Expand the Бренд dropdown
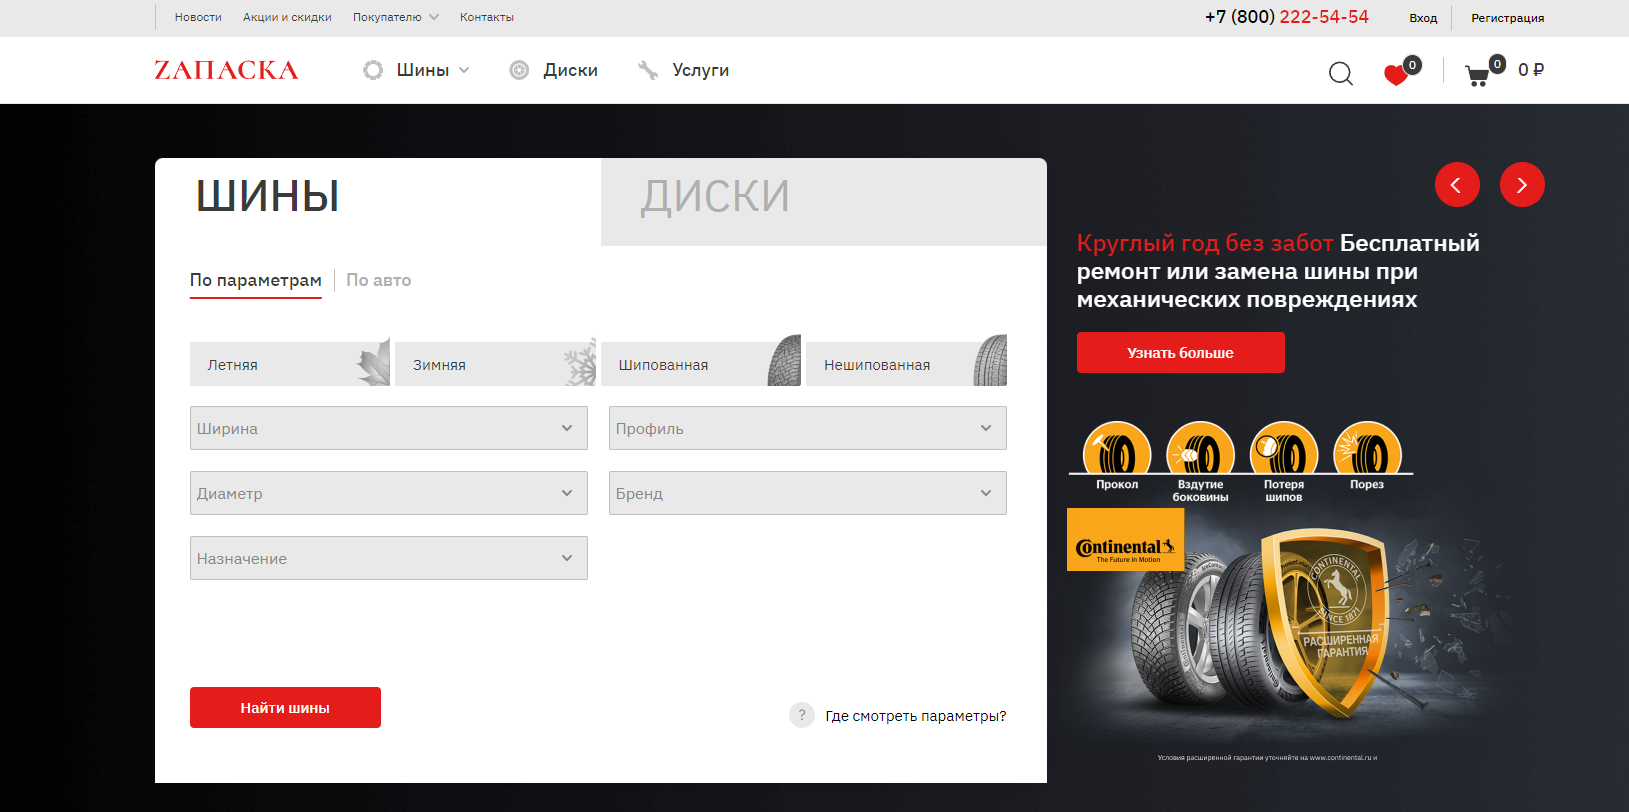1629x812 pixels. 808,493
